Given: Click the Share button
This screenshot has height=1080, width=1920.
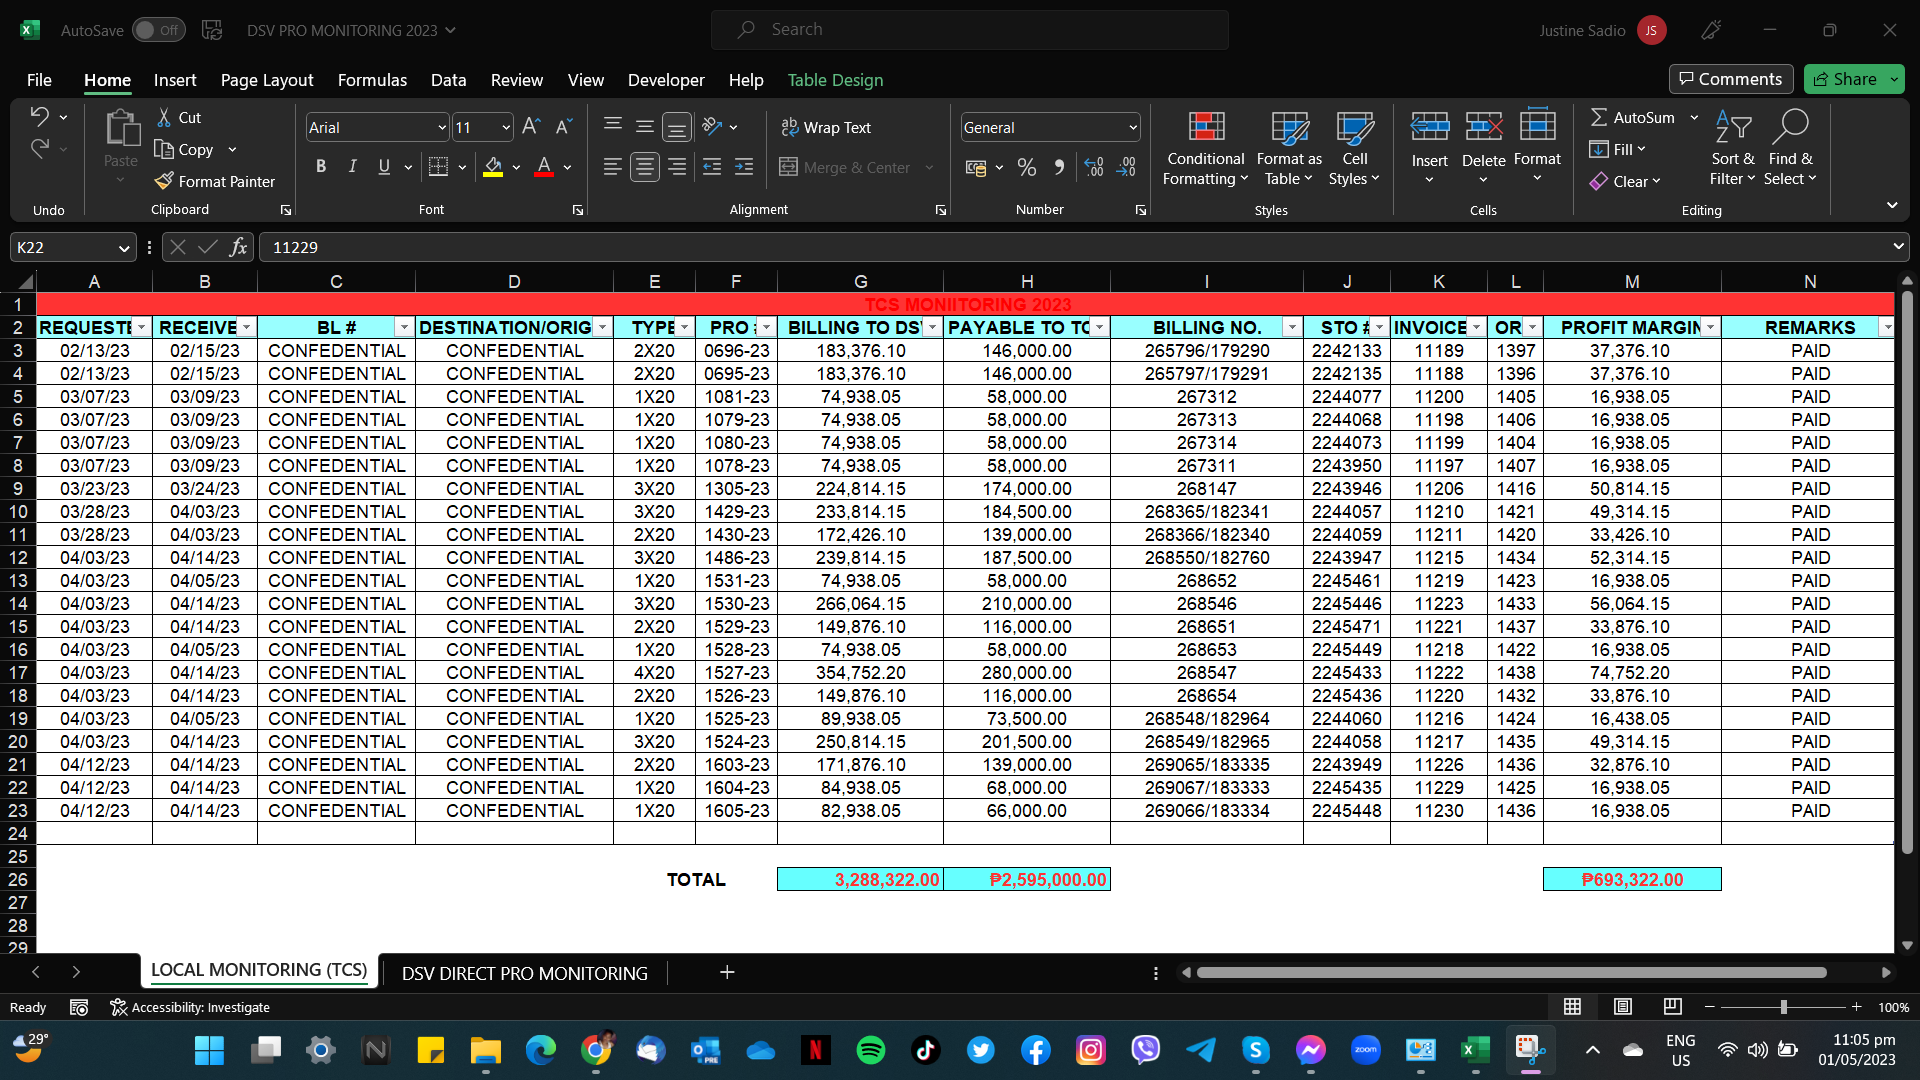Looking at the screenshot, I should click(x=1845, y=79).
